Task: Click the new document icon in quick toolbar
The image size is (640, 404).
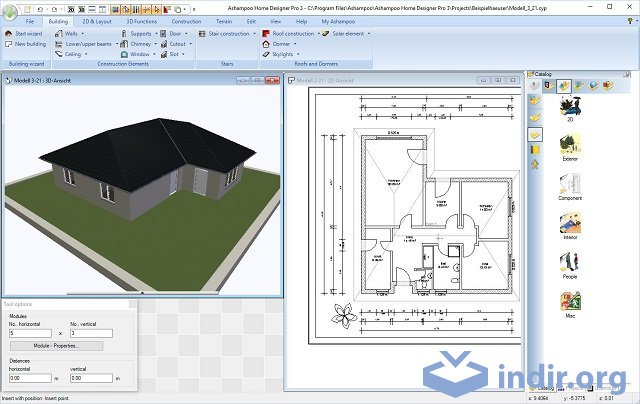Action: (28, 9)
